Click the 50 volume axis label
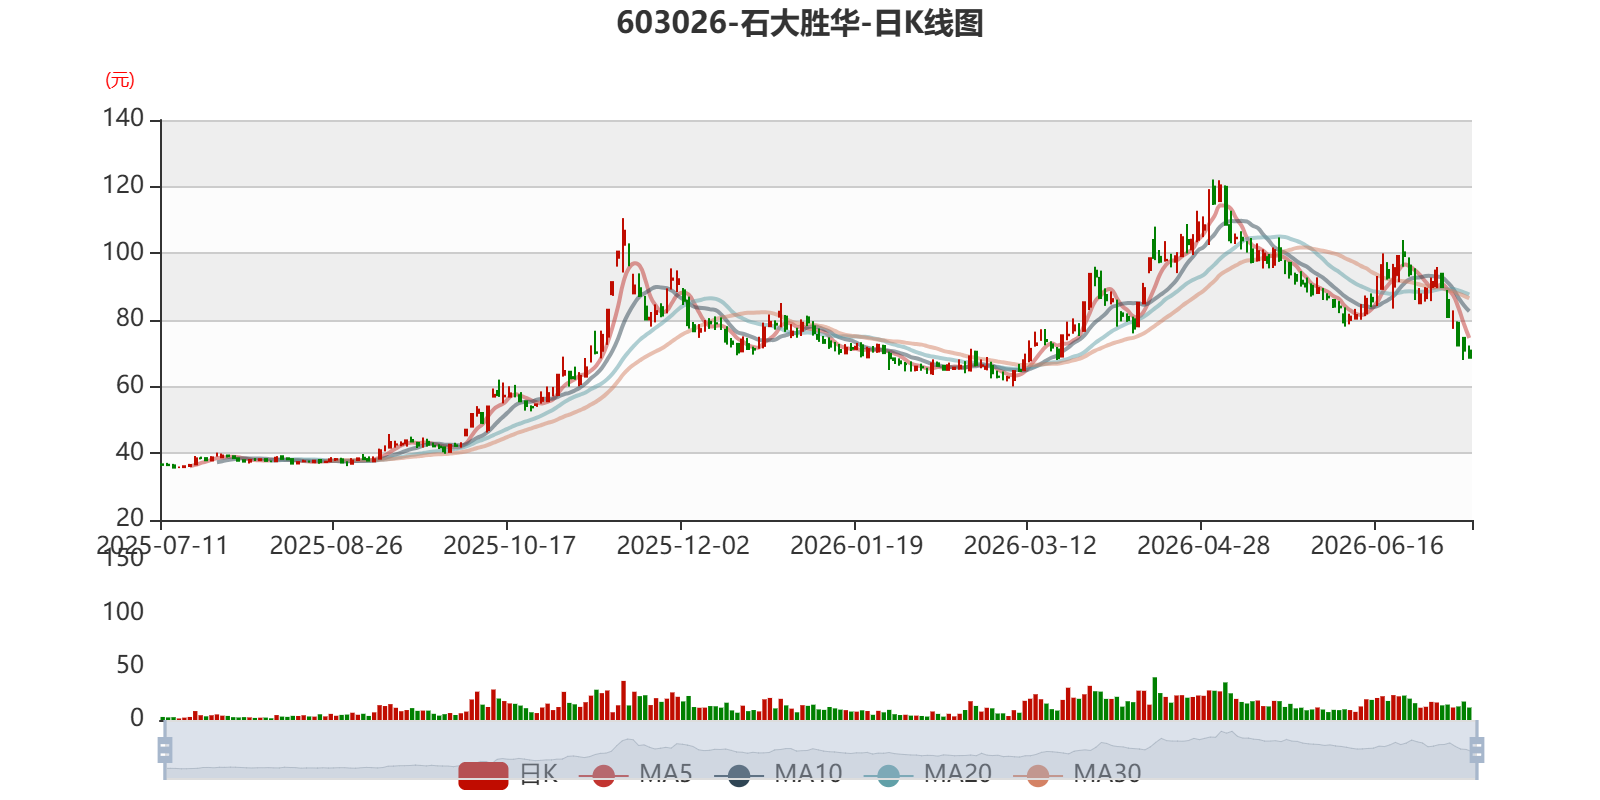 (x=130, y=665)
